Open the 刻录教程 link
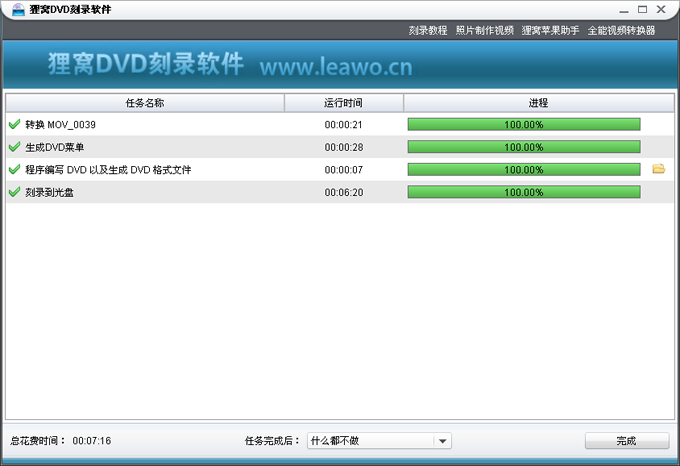 pyautogui.click(x=428, y=30)
